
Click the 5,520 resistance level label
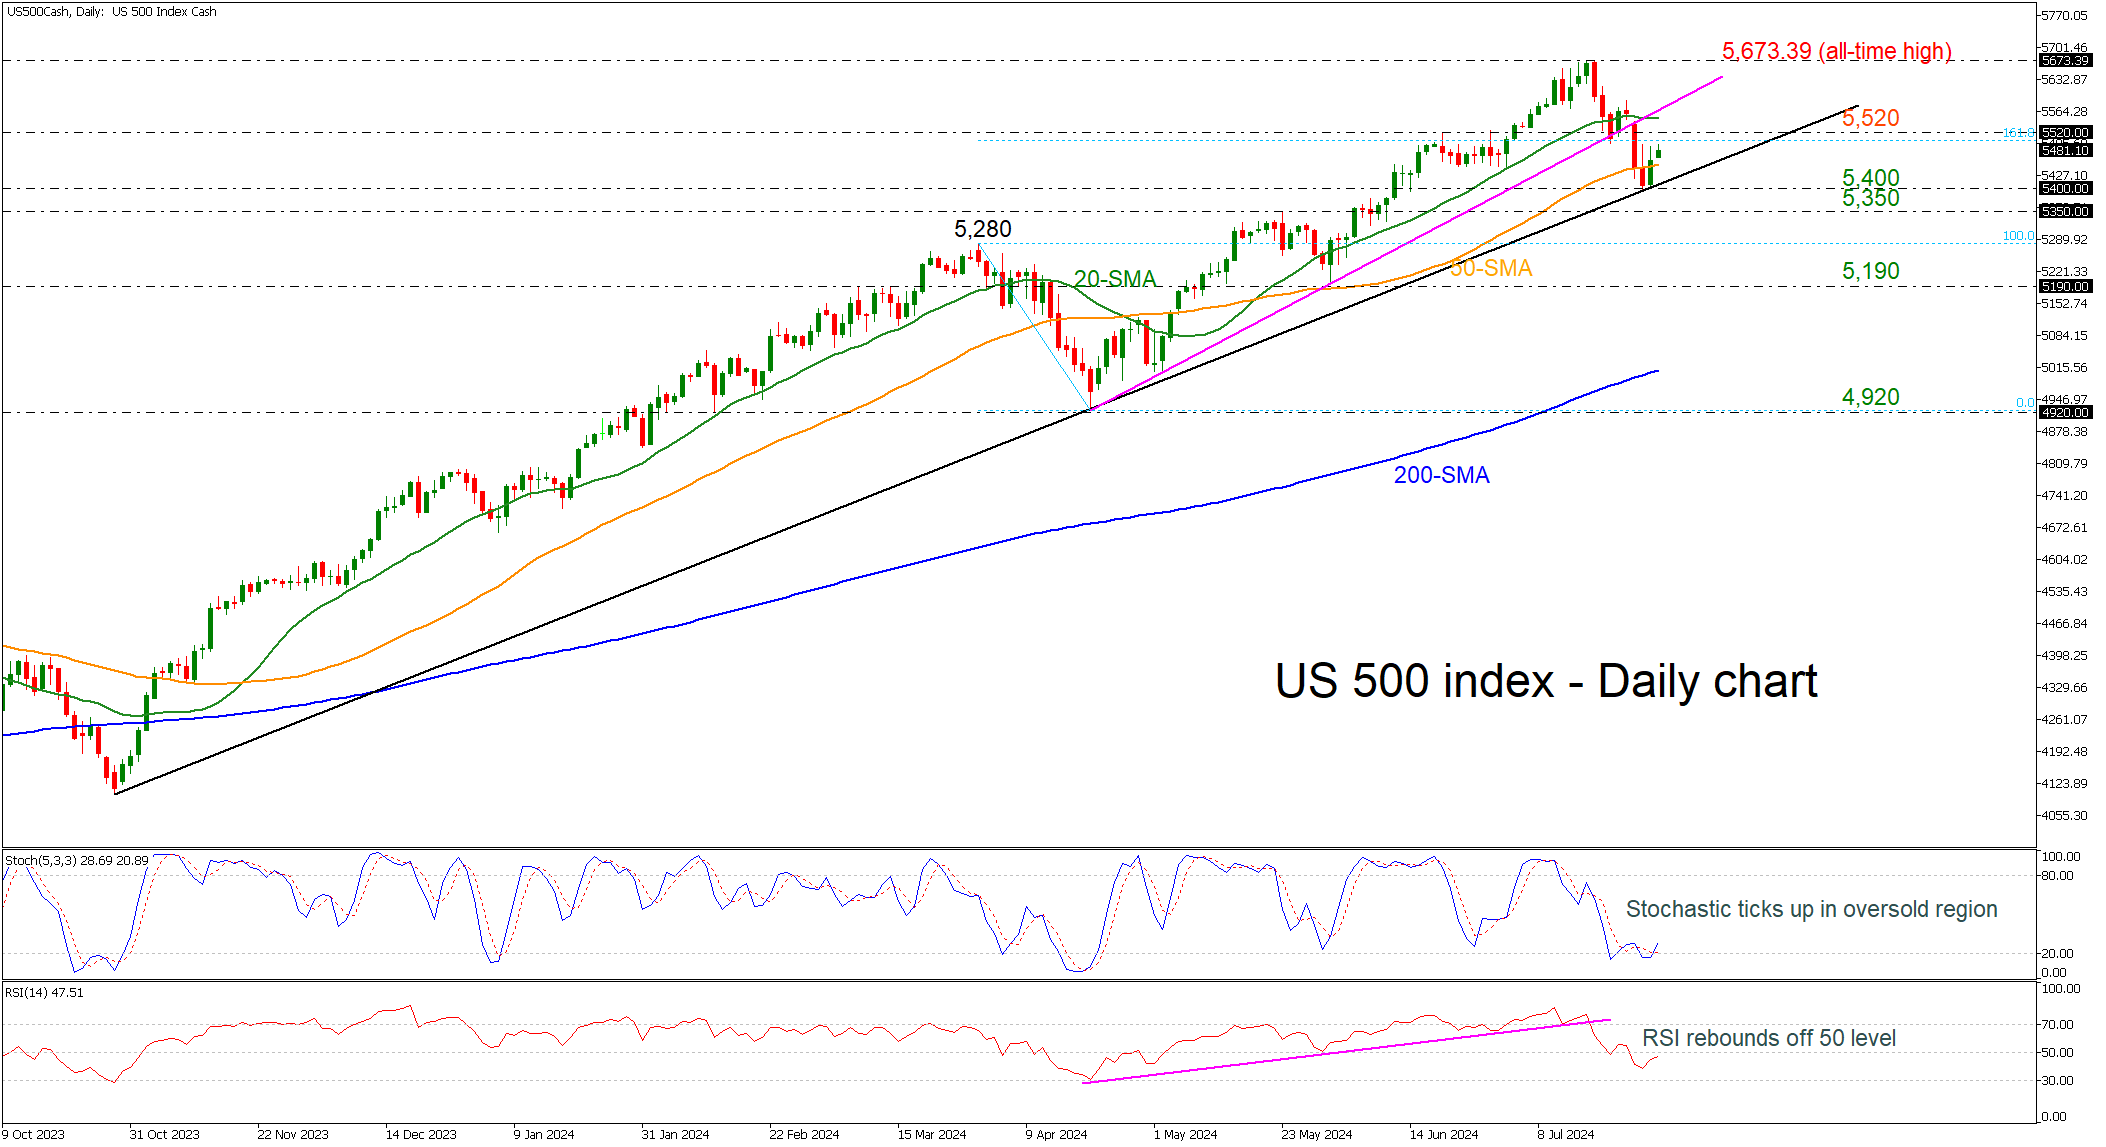(1870, 118)
